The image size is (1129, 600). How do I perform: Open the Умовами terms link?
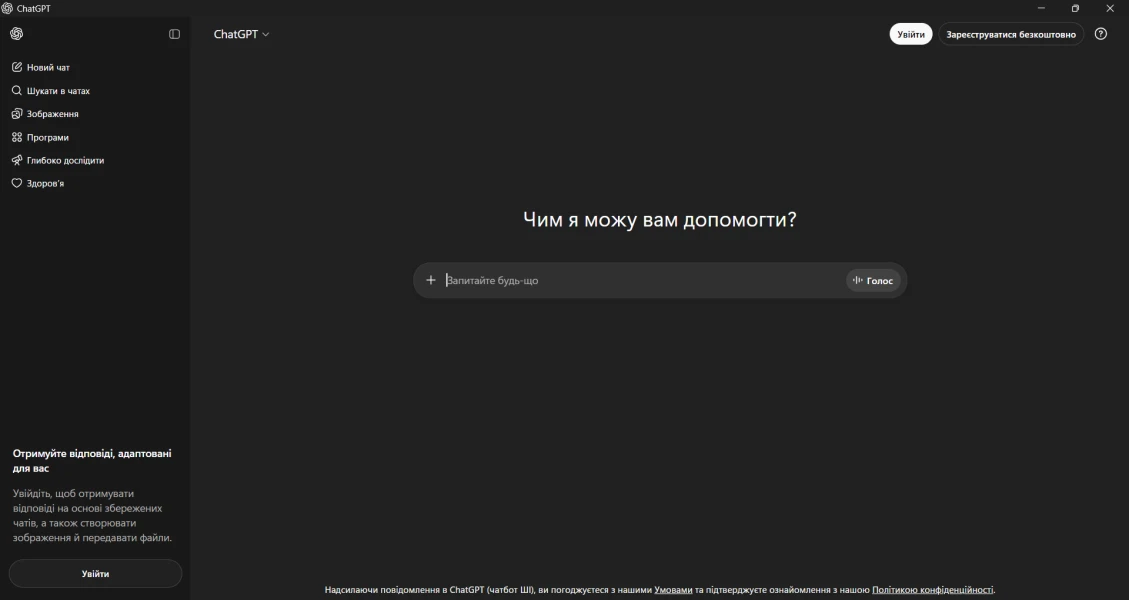(673, 590)
